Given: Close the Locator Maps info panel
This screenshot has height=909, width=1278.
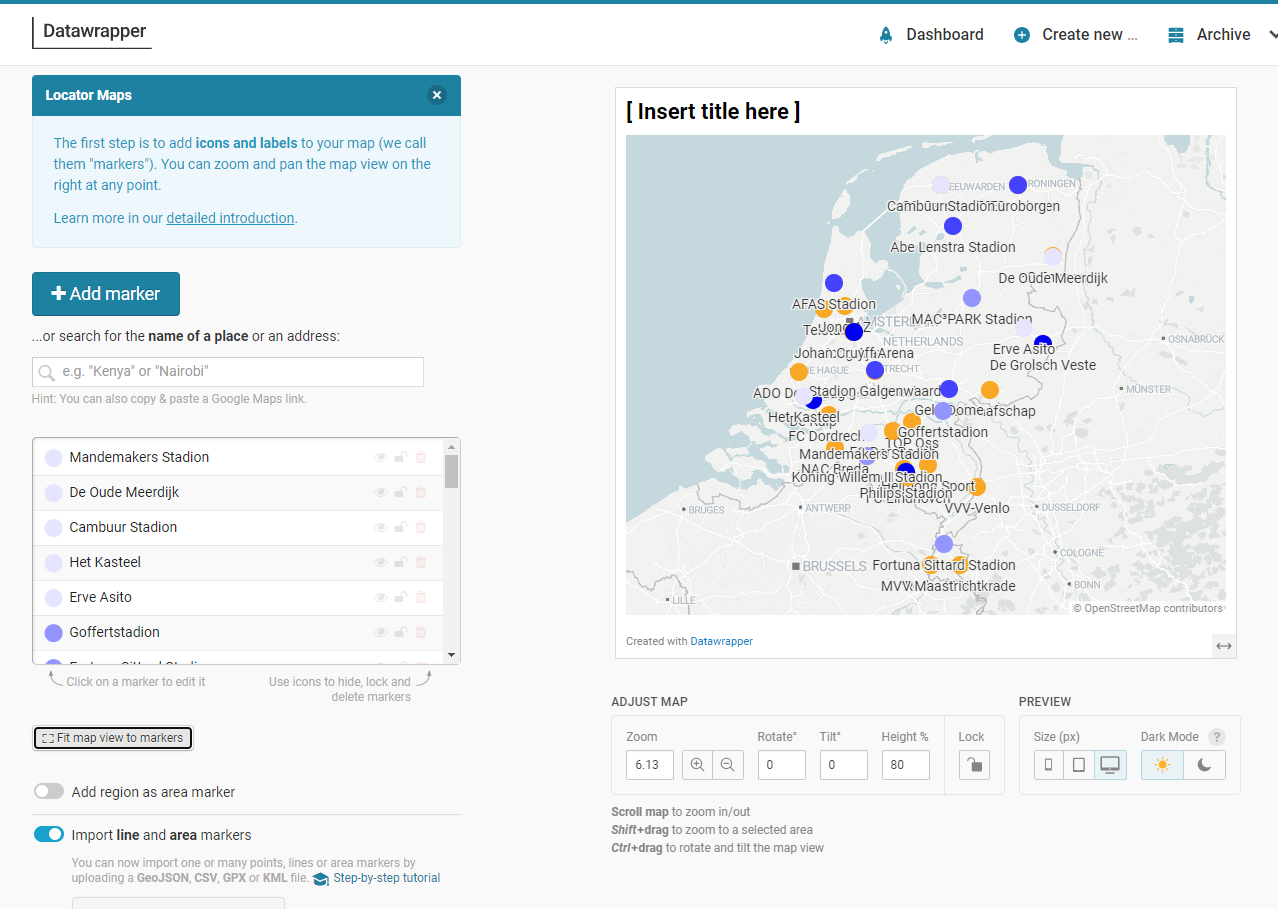Looking at the screenshot, I should [x=437, y=95].
